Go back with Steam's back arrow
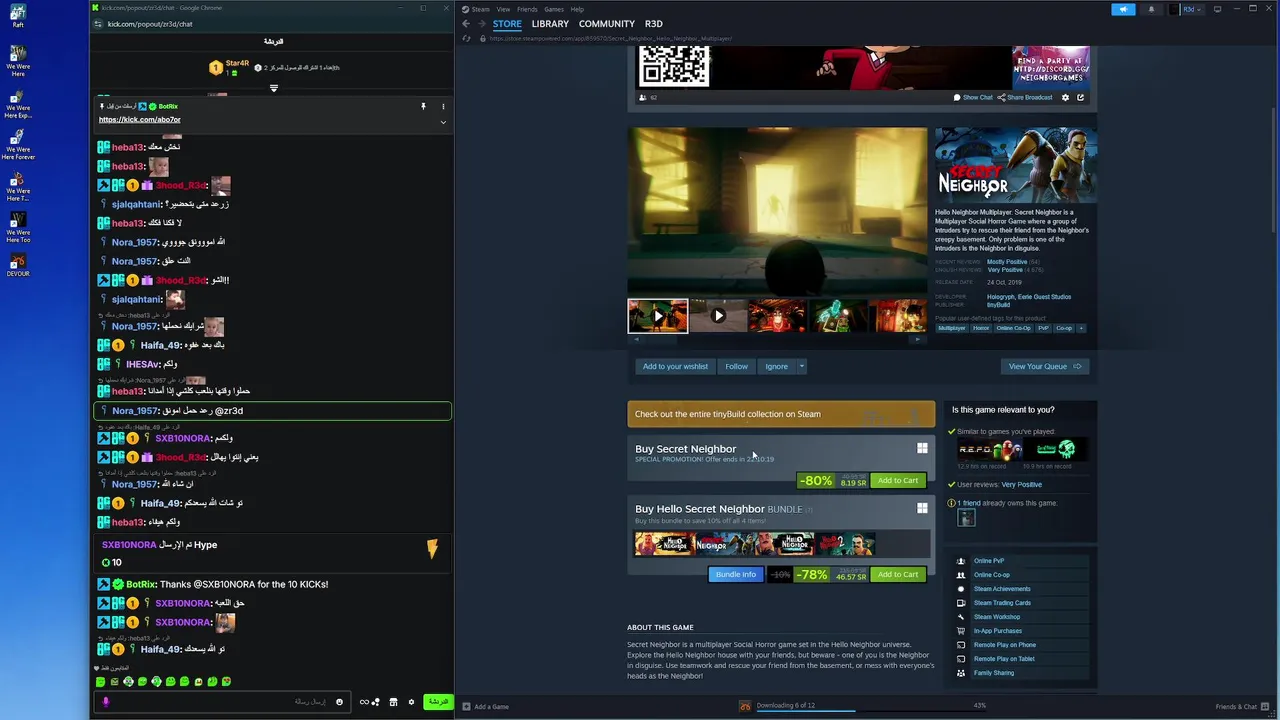1280x720 pixels. (x=465, y=24)
